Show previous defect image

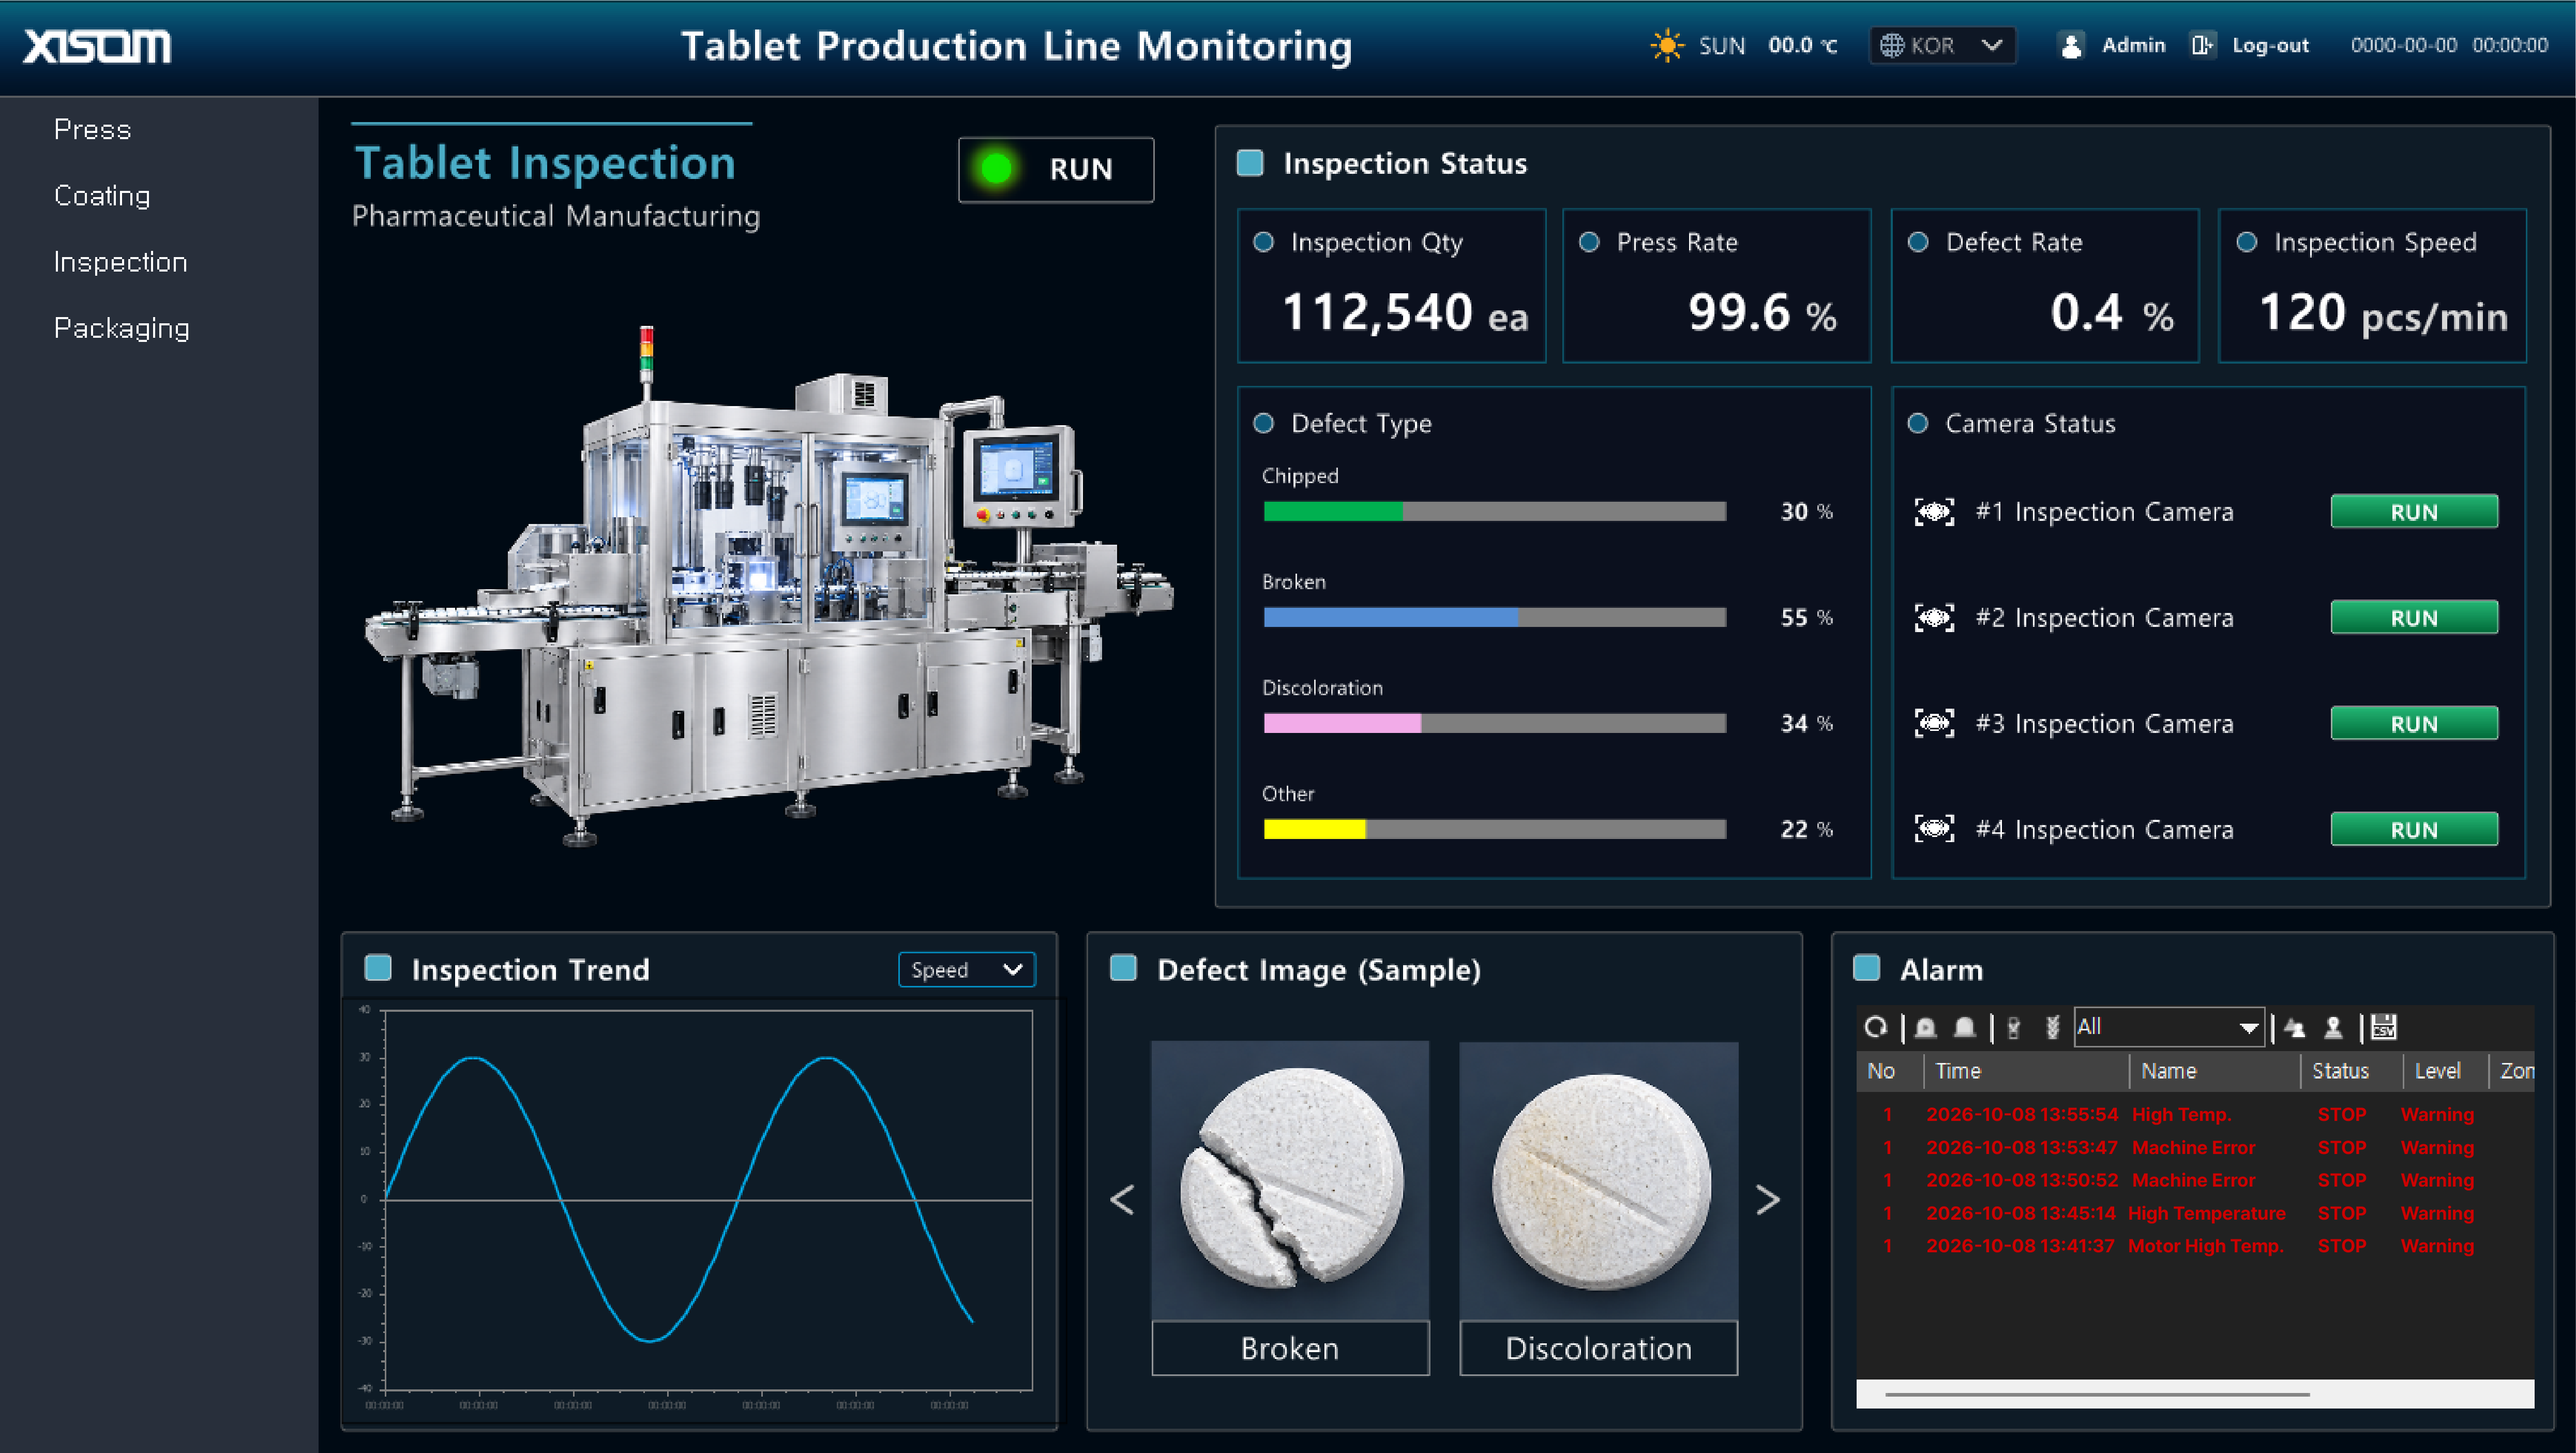click(1122, 1200)
